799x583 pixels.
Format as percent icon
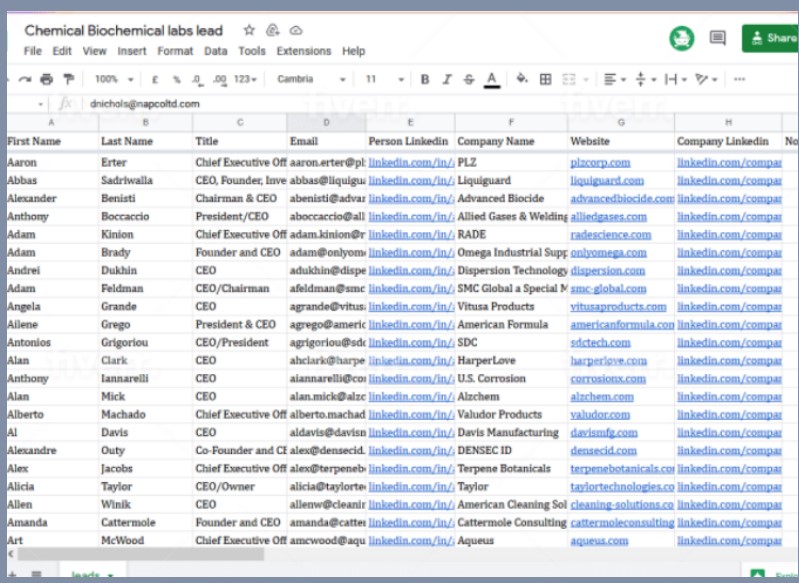coord(176,79)
